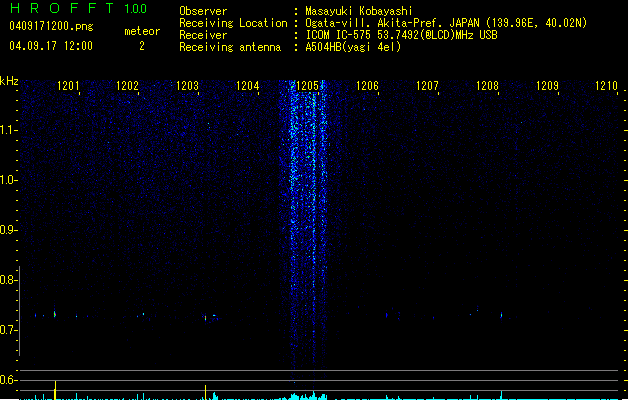Click the 1209 time axis marker
Image resolution: width=629 pixels, height=400 pixels.
pyautogui.click(x=547, y=86)
